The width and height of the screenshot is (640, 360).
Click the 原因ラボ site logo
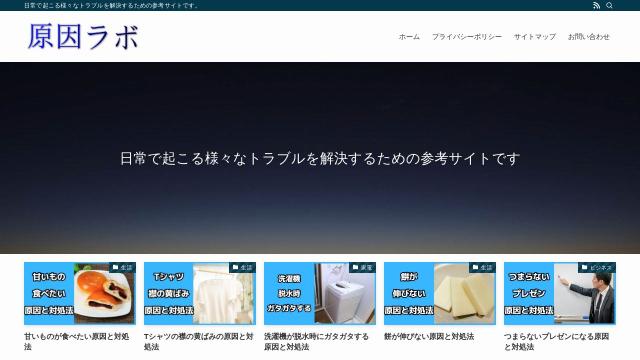pos(83,37)
